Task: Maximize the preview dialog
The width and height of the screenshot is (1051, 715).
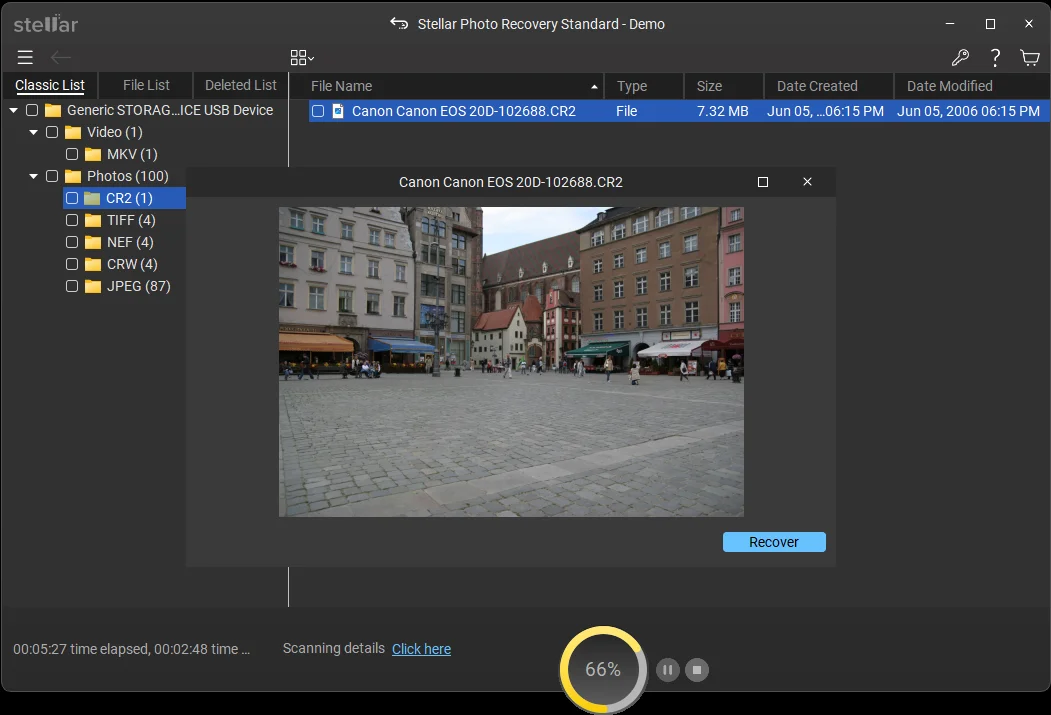Action: pyautogui.click(x=763, y=182)
